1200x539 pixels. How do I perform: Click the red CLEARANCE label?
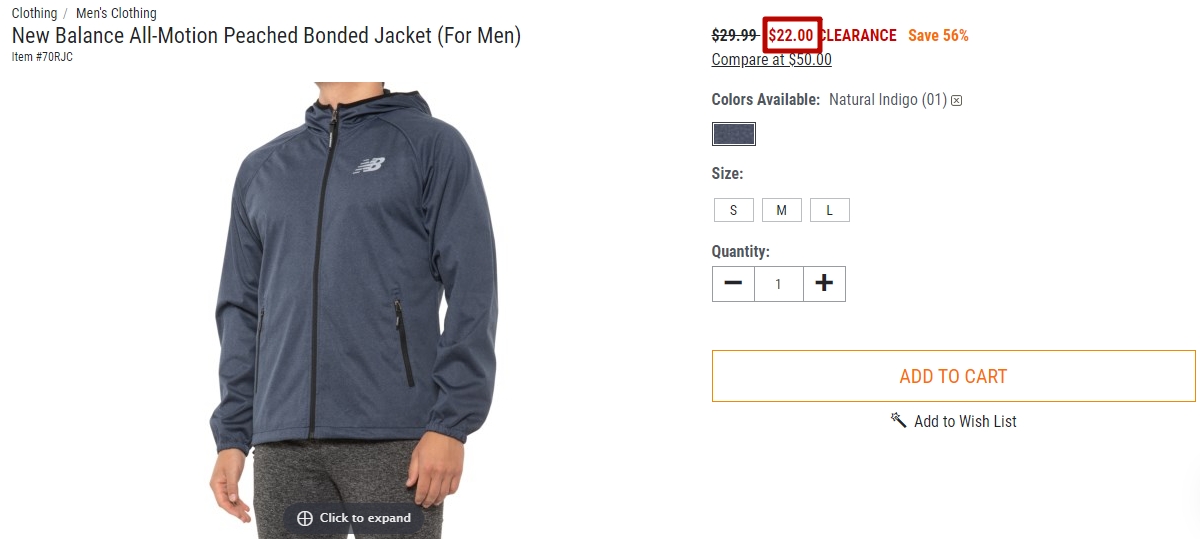pos(858,35)
